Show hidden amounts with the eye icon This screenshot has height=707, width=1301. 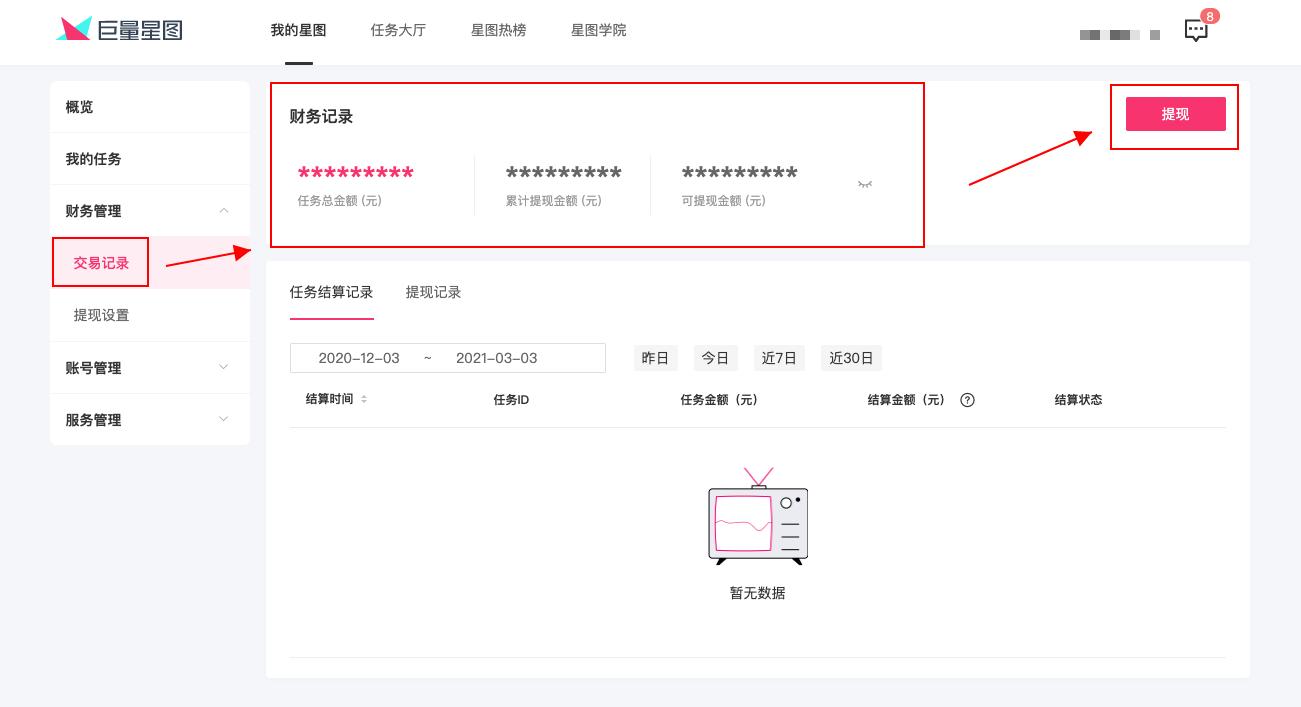864,185
